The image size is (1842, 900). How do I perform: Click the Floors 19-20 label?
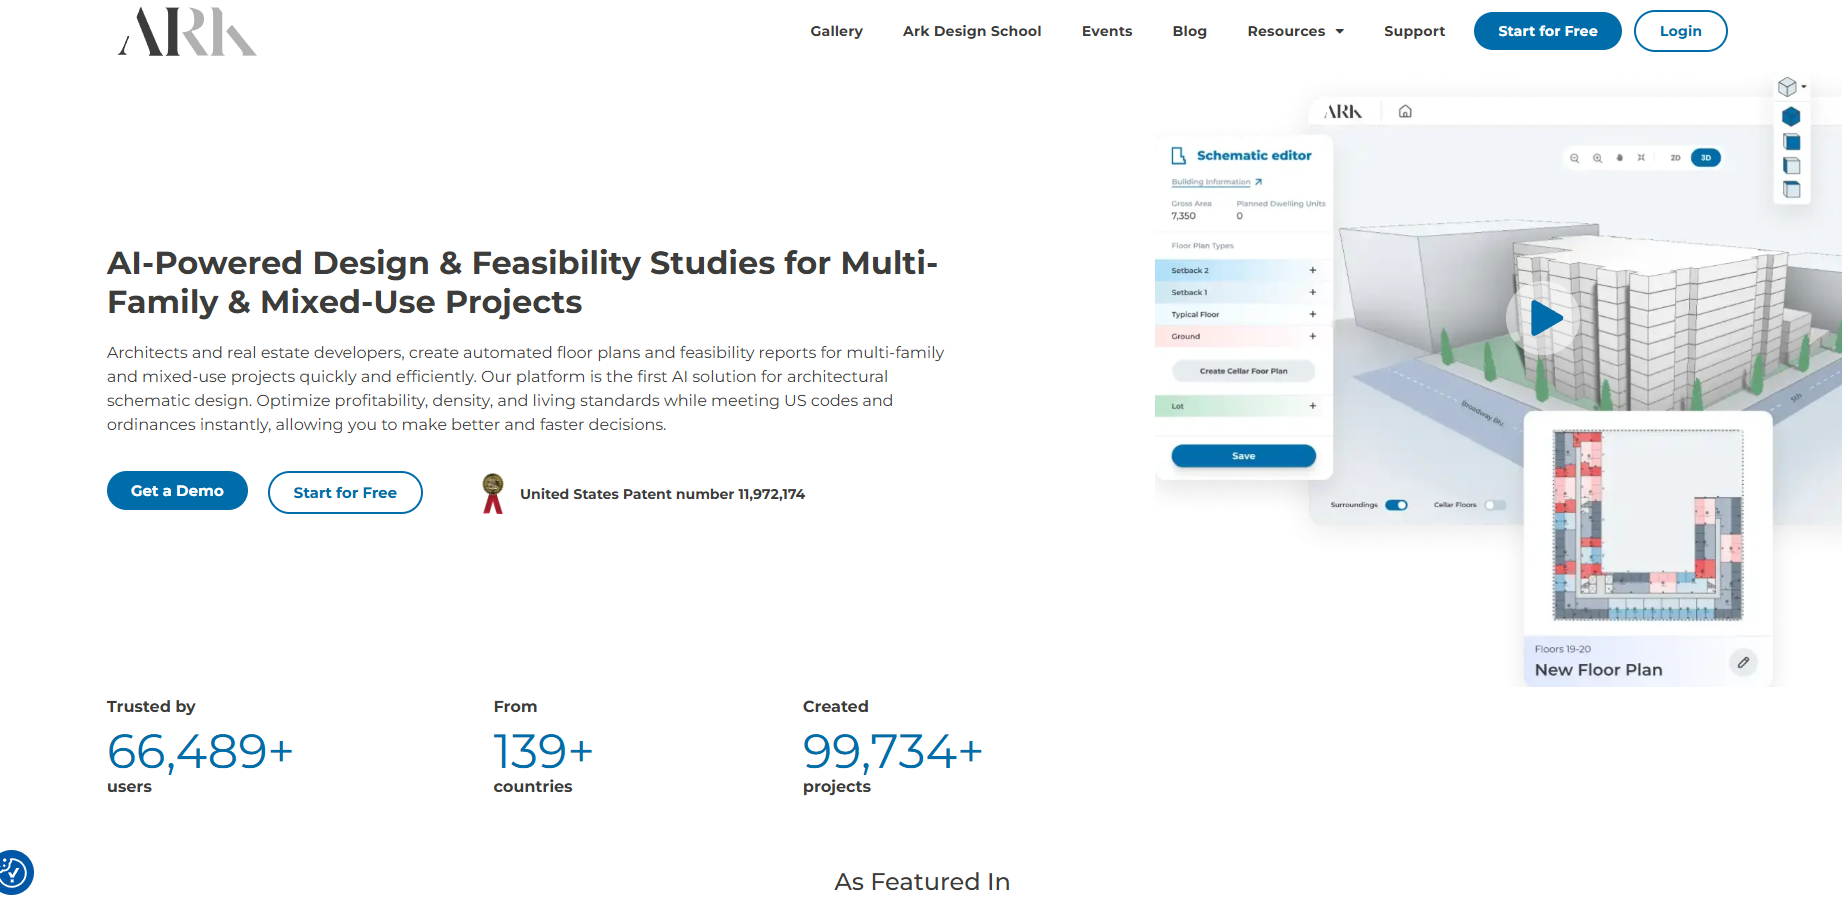[1562, 649]
